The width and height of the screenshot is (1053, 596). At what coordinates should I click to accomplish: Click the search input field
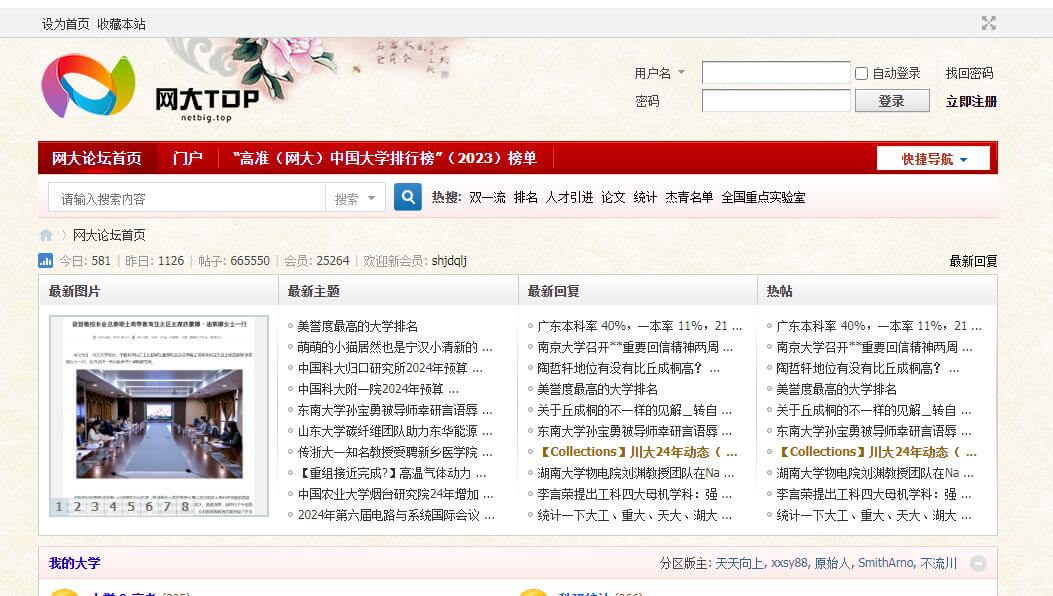coord(185,197)
